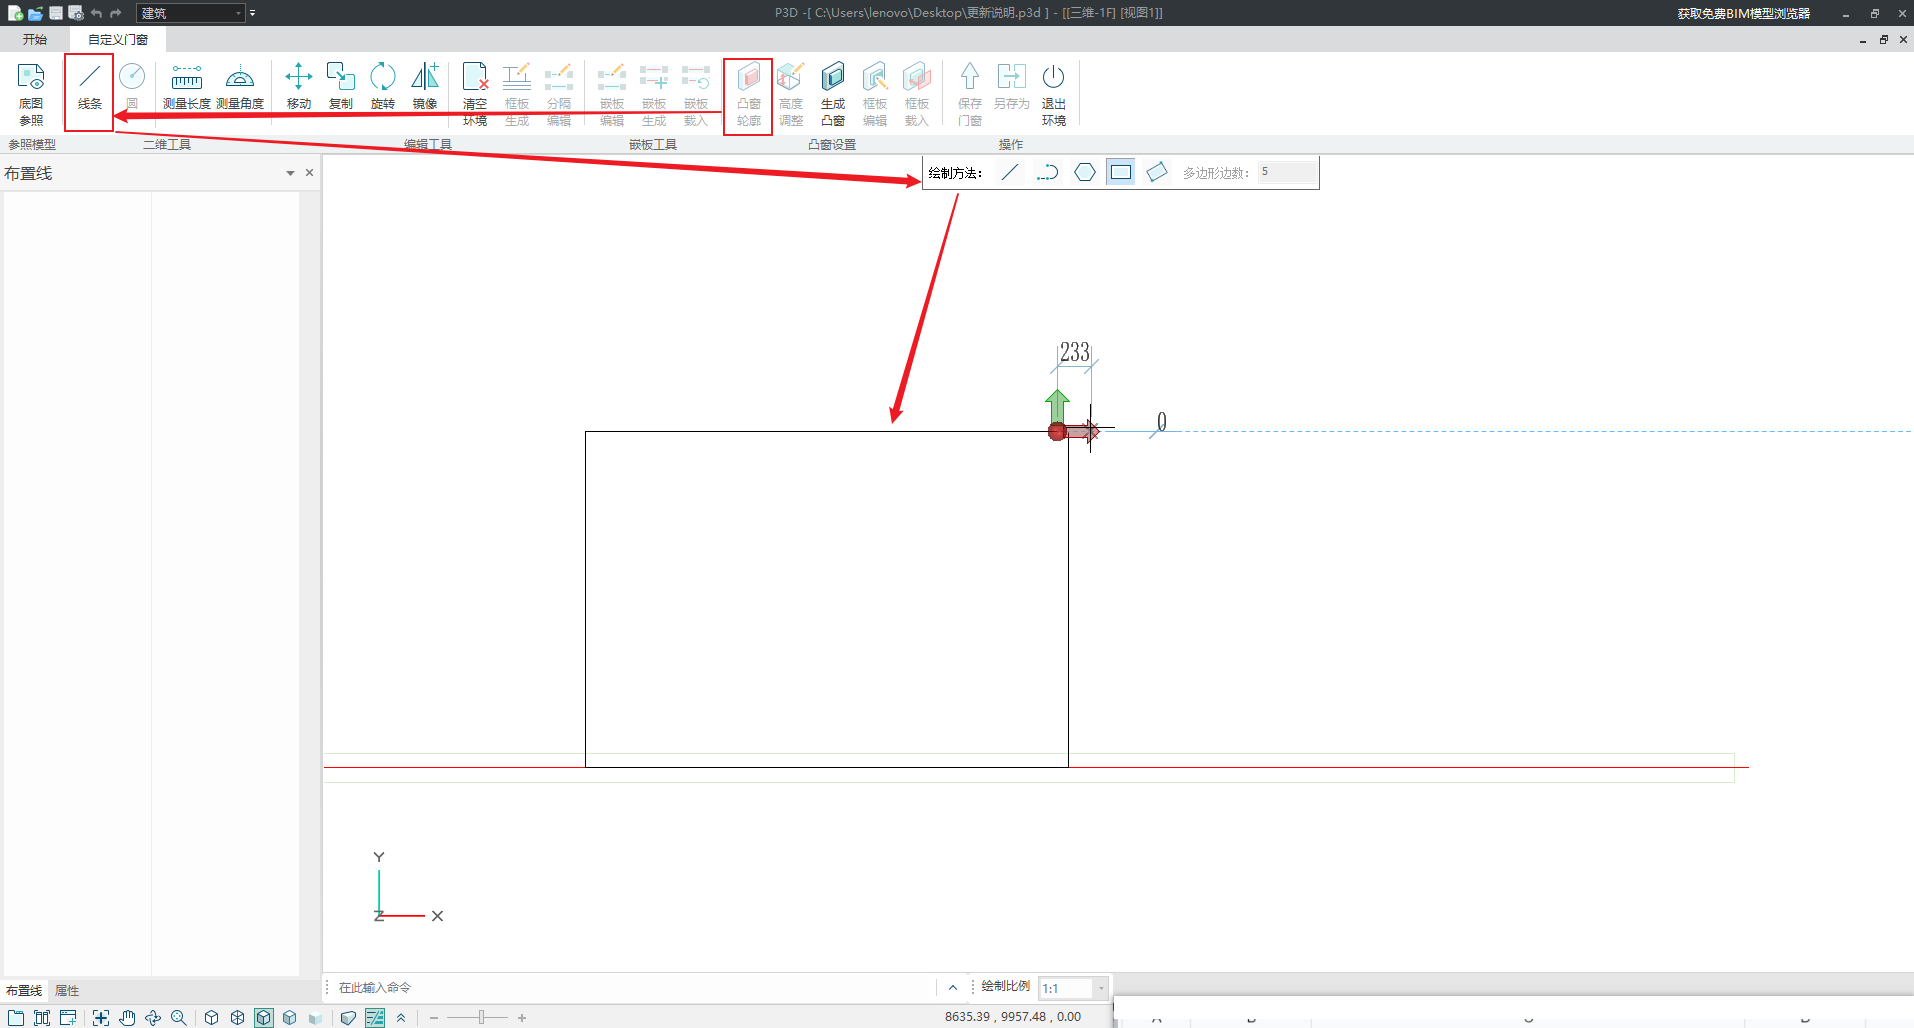Click the 框板生成 frame panel generate tool

tap(517, 94)
